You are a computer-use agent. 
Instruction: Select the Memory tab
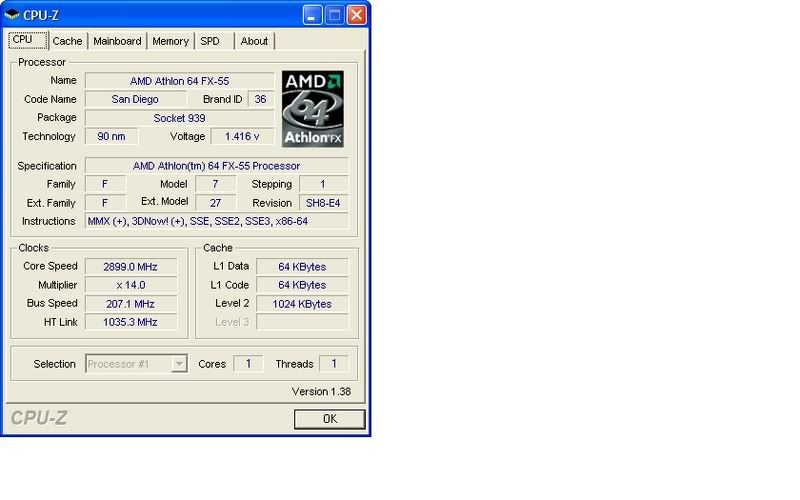coord(170,41)
